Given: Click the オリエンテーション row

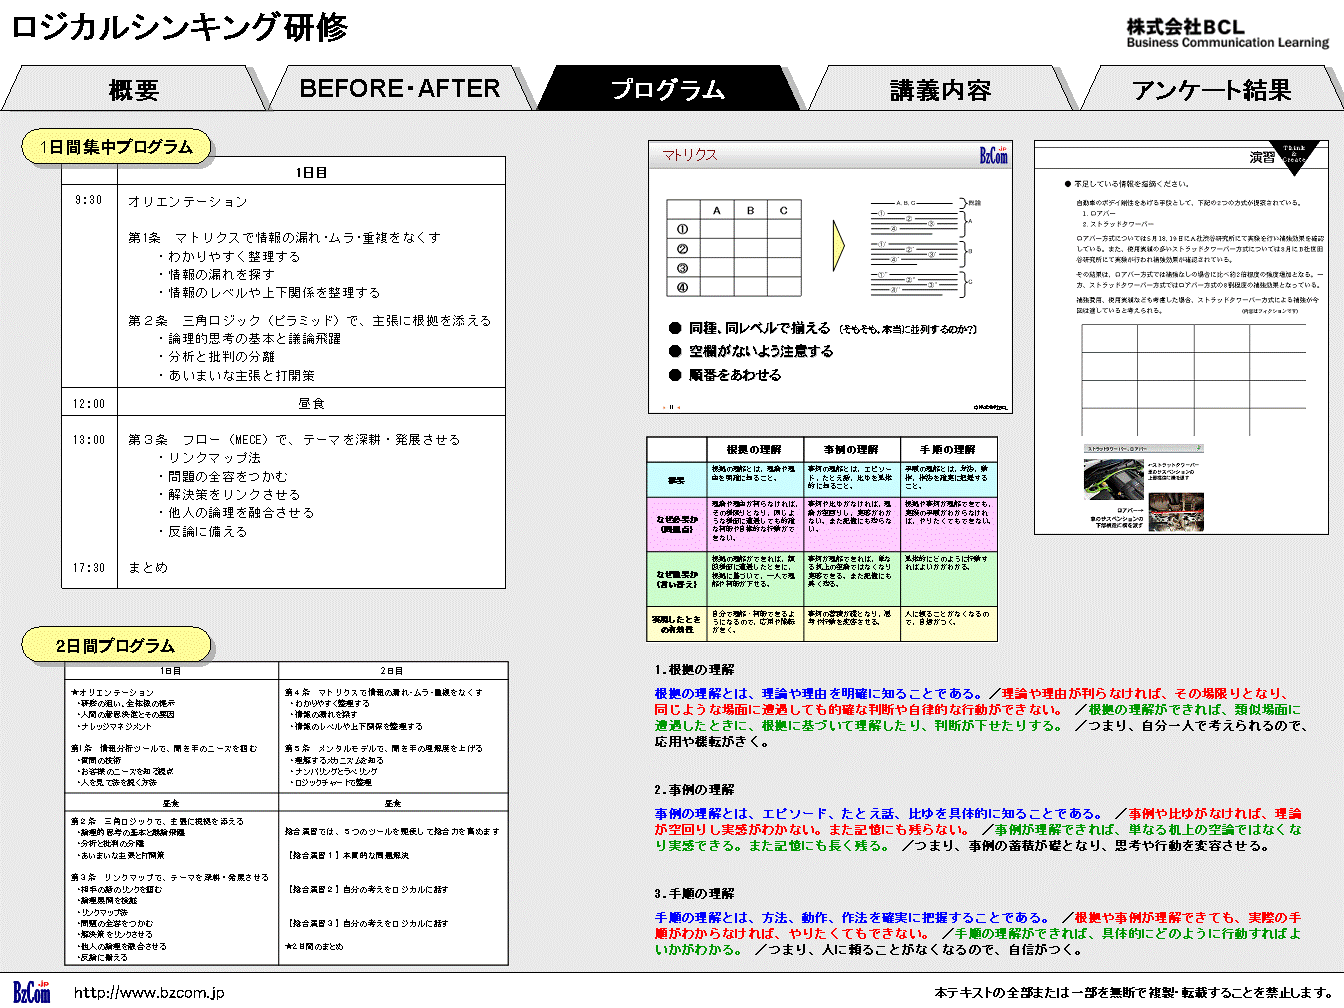Looking at the screenshot, I should (188, 201).
